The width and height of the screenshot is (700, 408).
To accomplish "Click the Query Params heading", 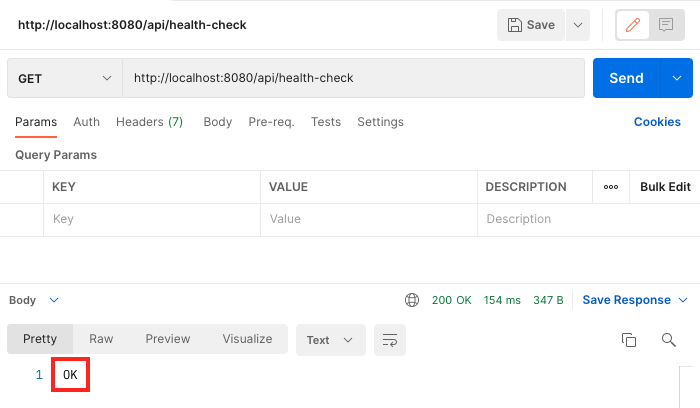I will [x=56, y=155].
